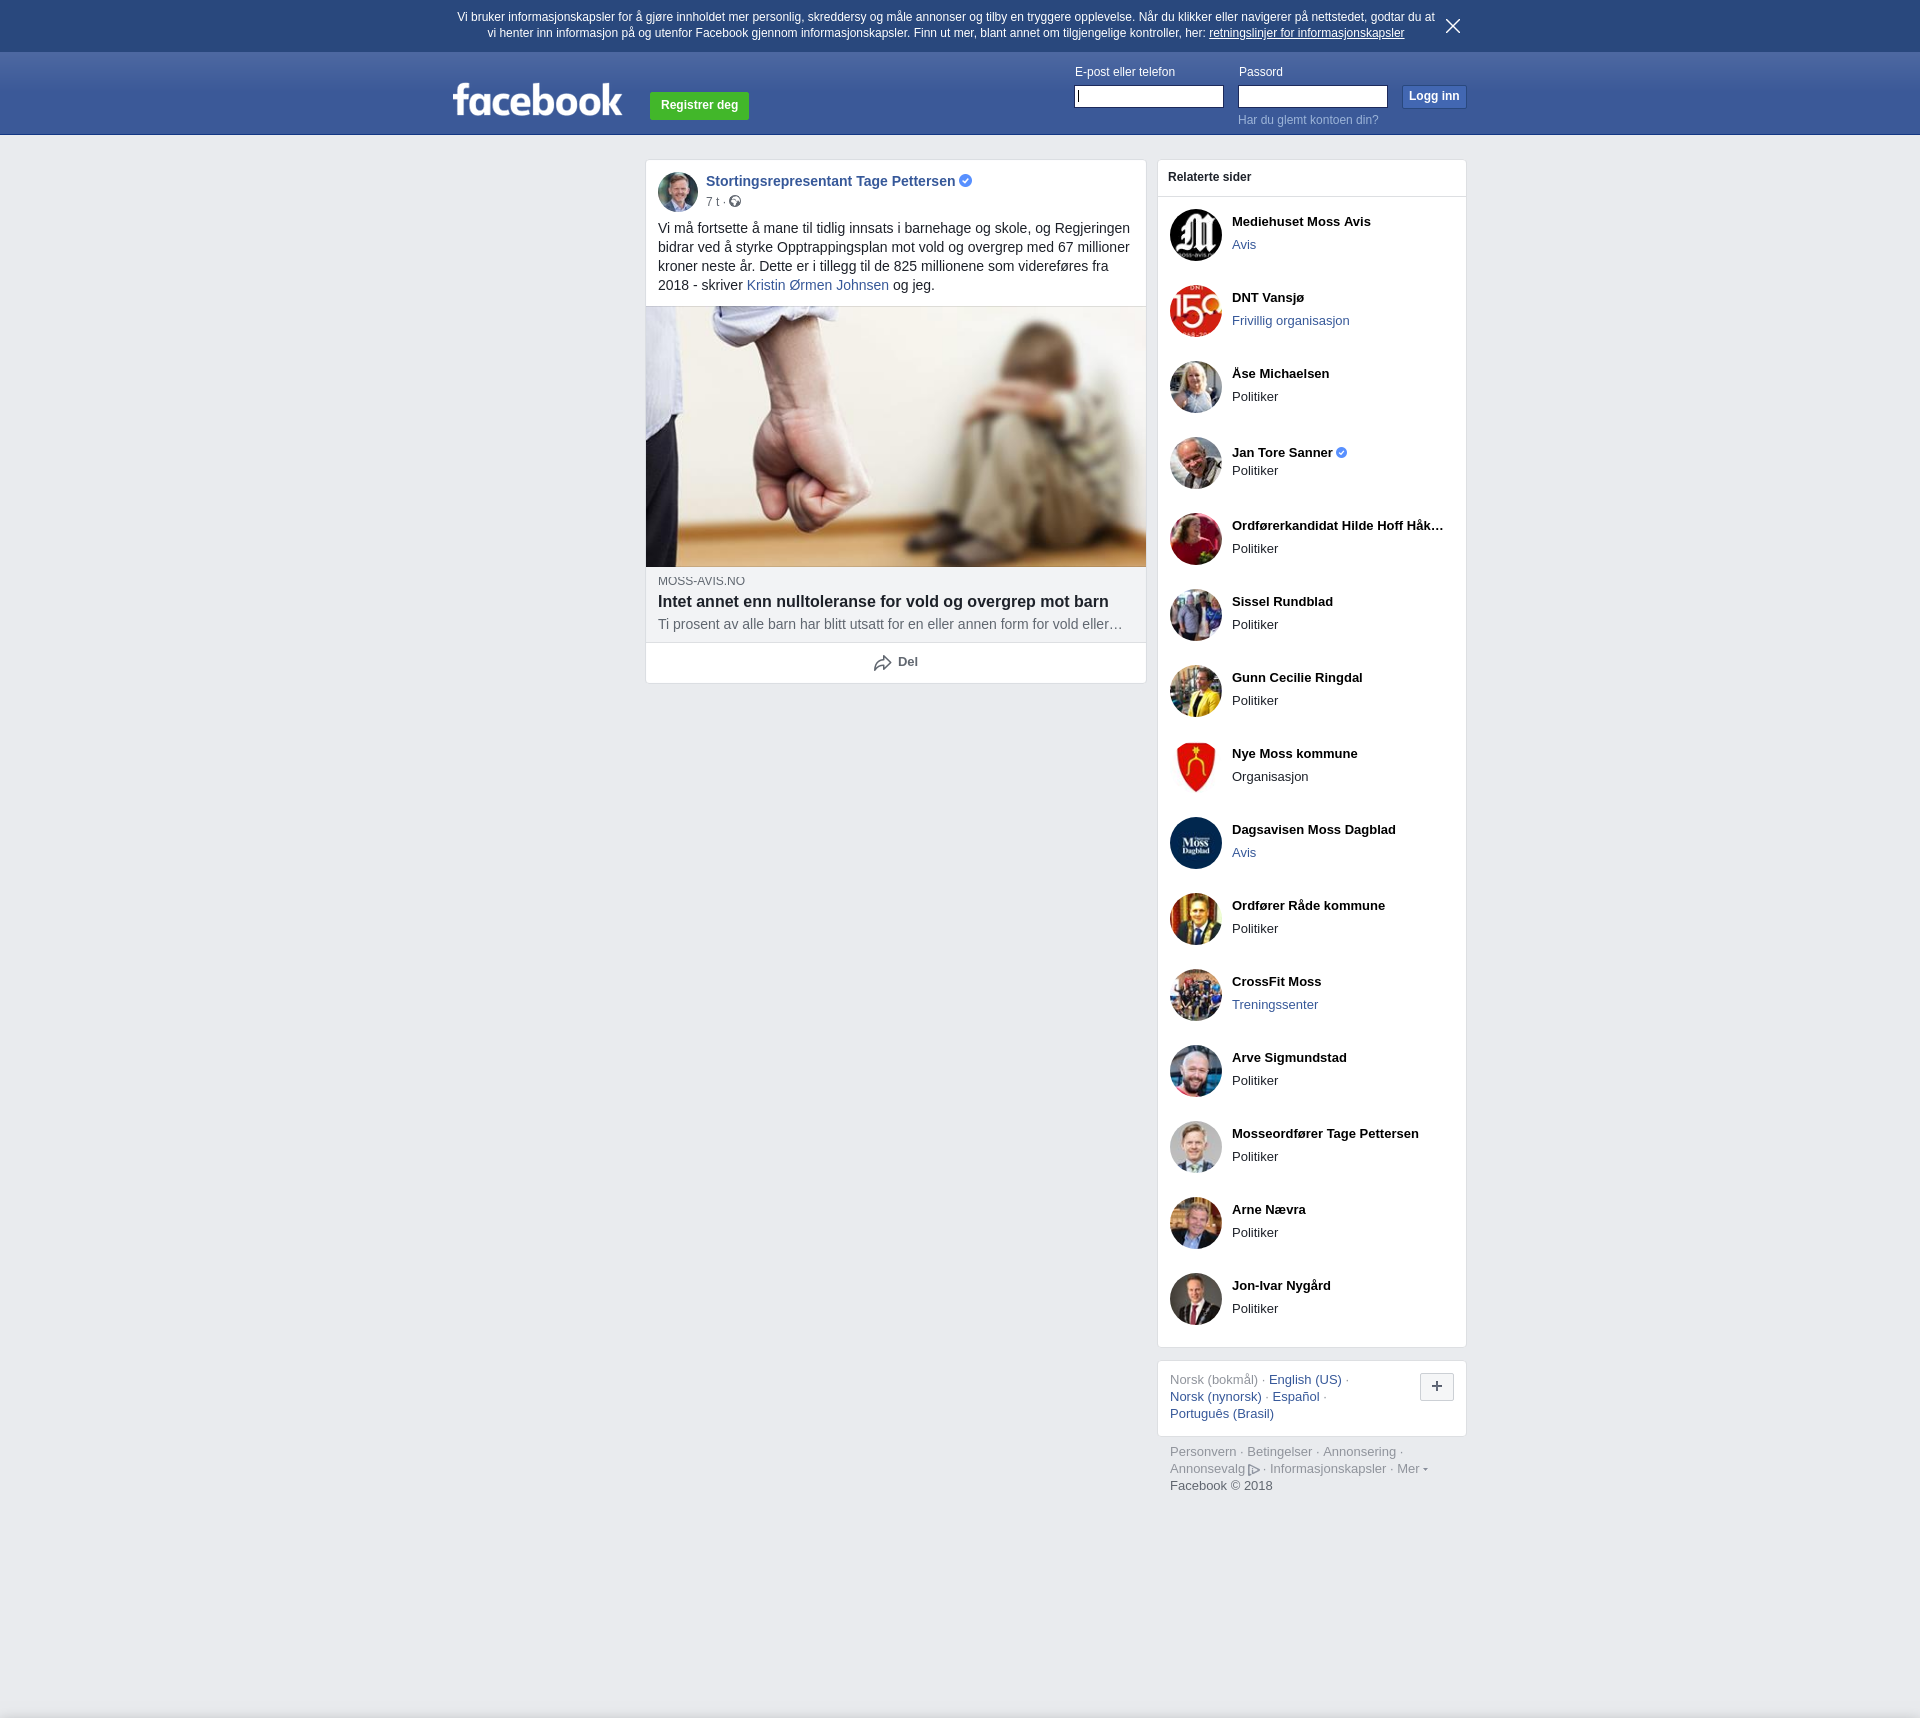
Task: Click the Registrer deg button
Action: [x=699, y=105]
